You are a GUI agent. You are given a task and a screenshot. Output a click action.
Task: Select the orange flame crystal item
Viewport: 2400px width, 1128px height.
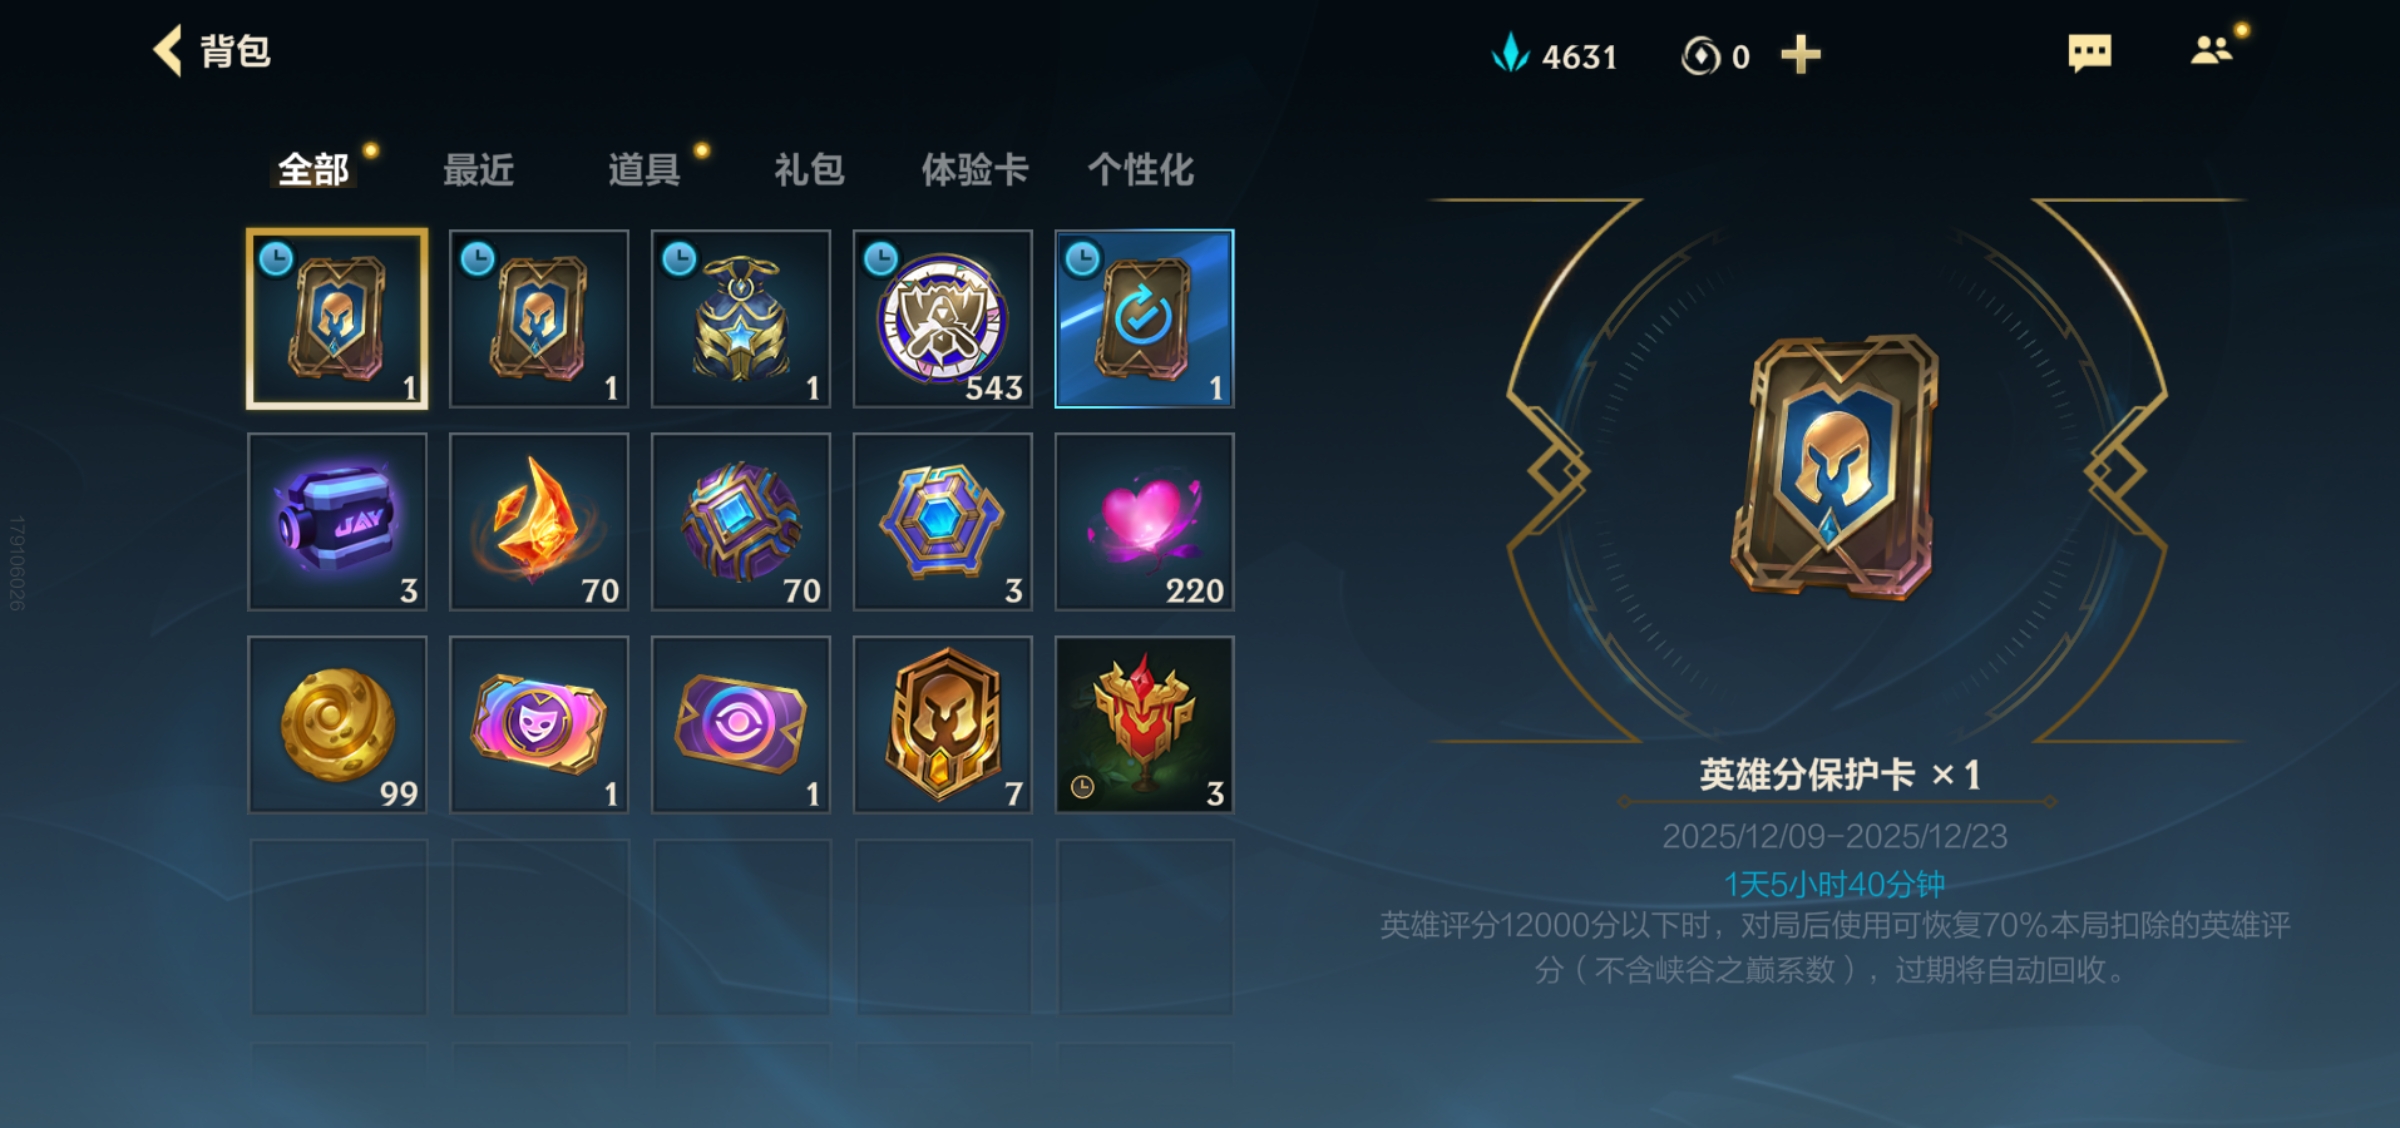point(539,521)
